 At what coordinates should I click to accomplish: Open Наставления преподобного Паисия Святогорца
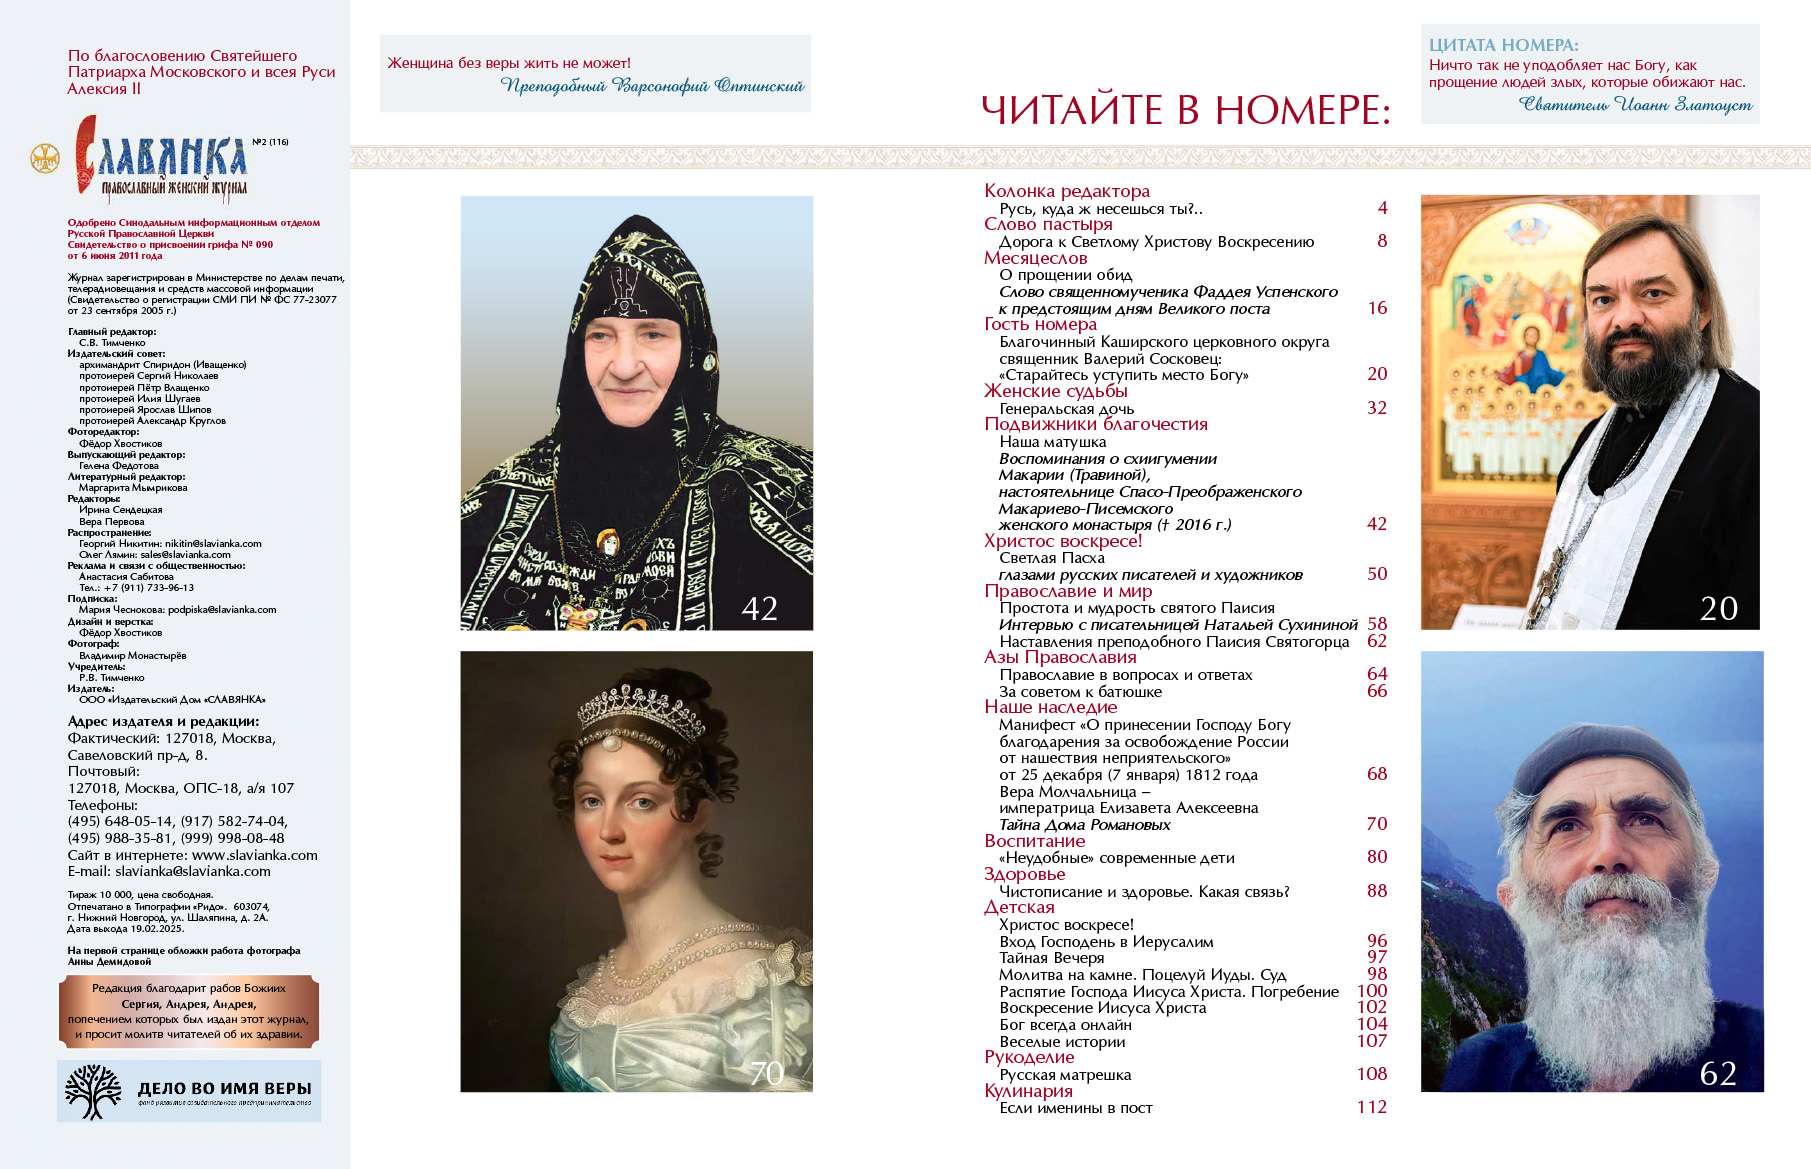pyautogui.click(x=1174, y=642)
